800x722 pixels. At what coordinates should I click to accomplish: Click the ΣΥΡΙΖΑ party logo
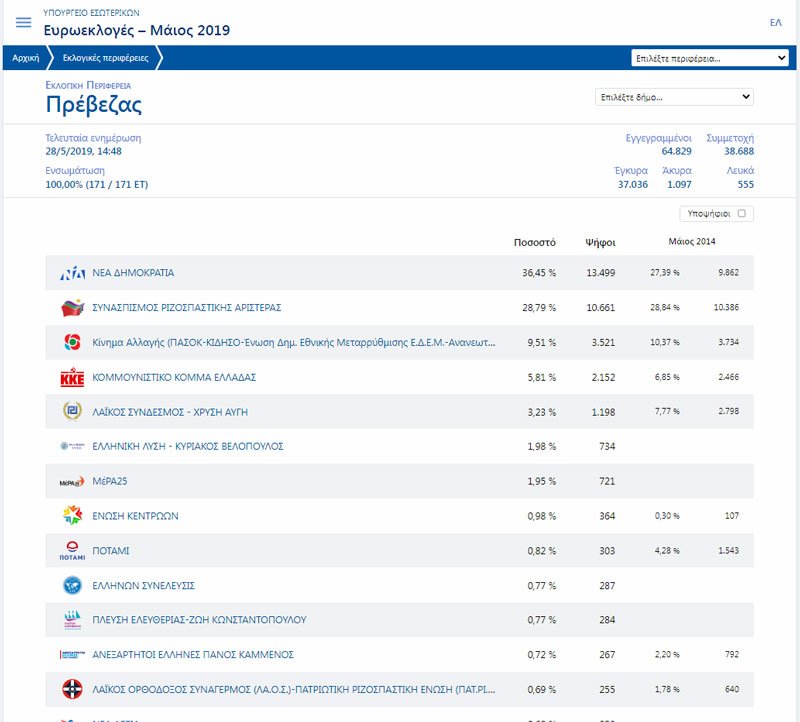[72, 307]
